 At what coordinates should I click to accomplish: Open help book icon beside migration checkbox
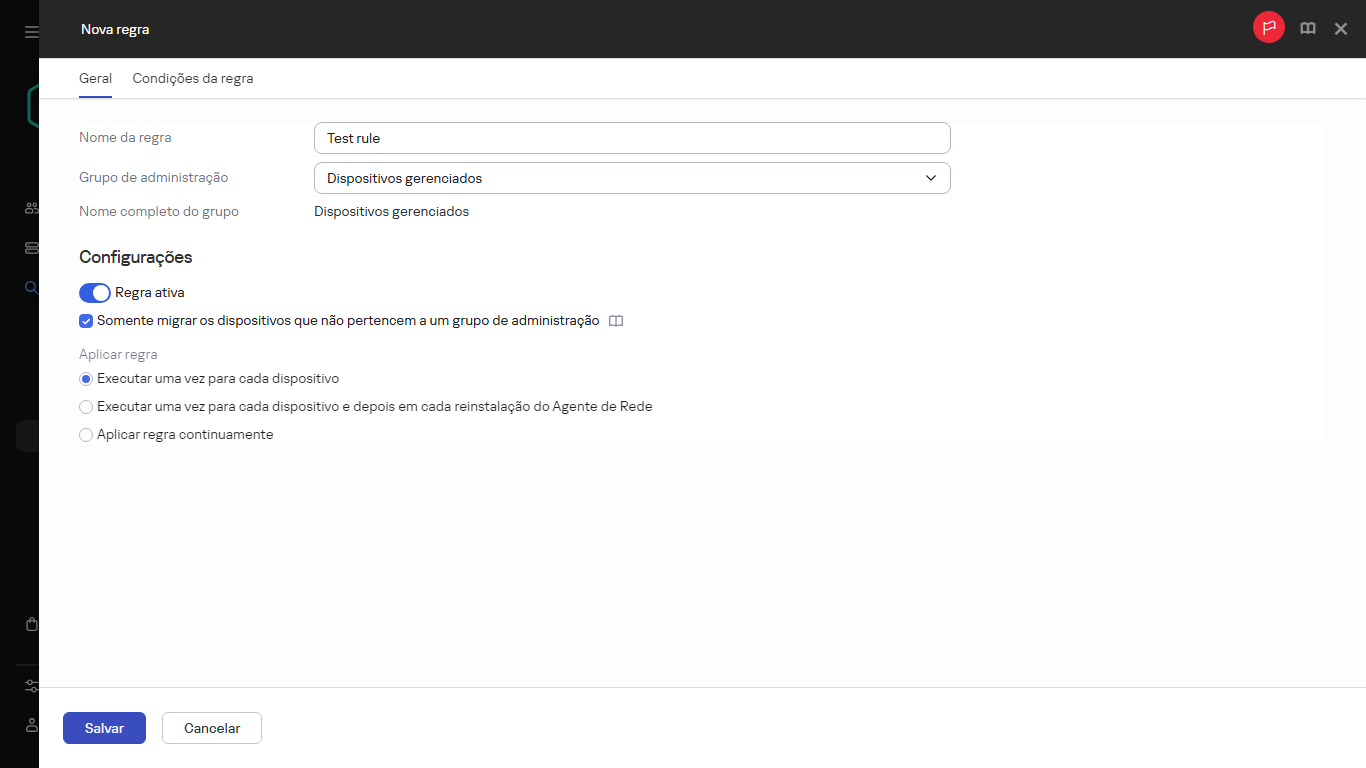616,321
